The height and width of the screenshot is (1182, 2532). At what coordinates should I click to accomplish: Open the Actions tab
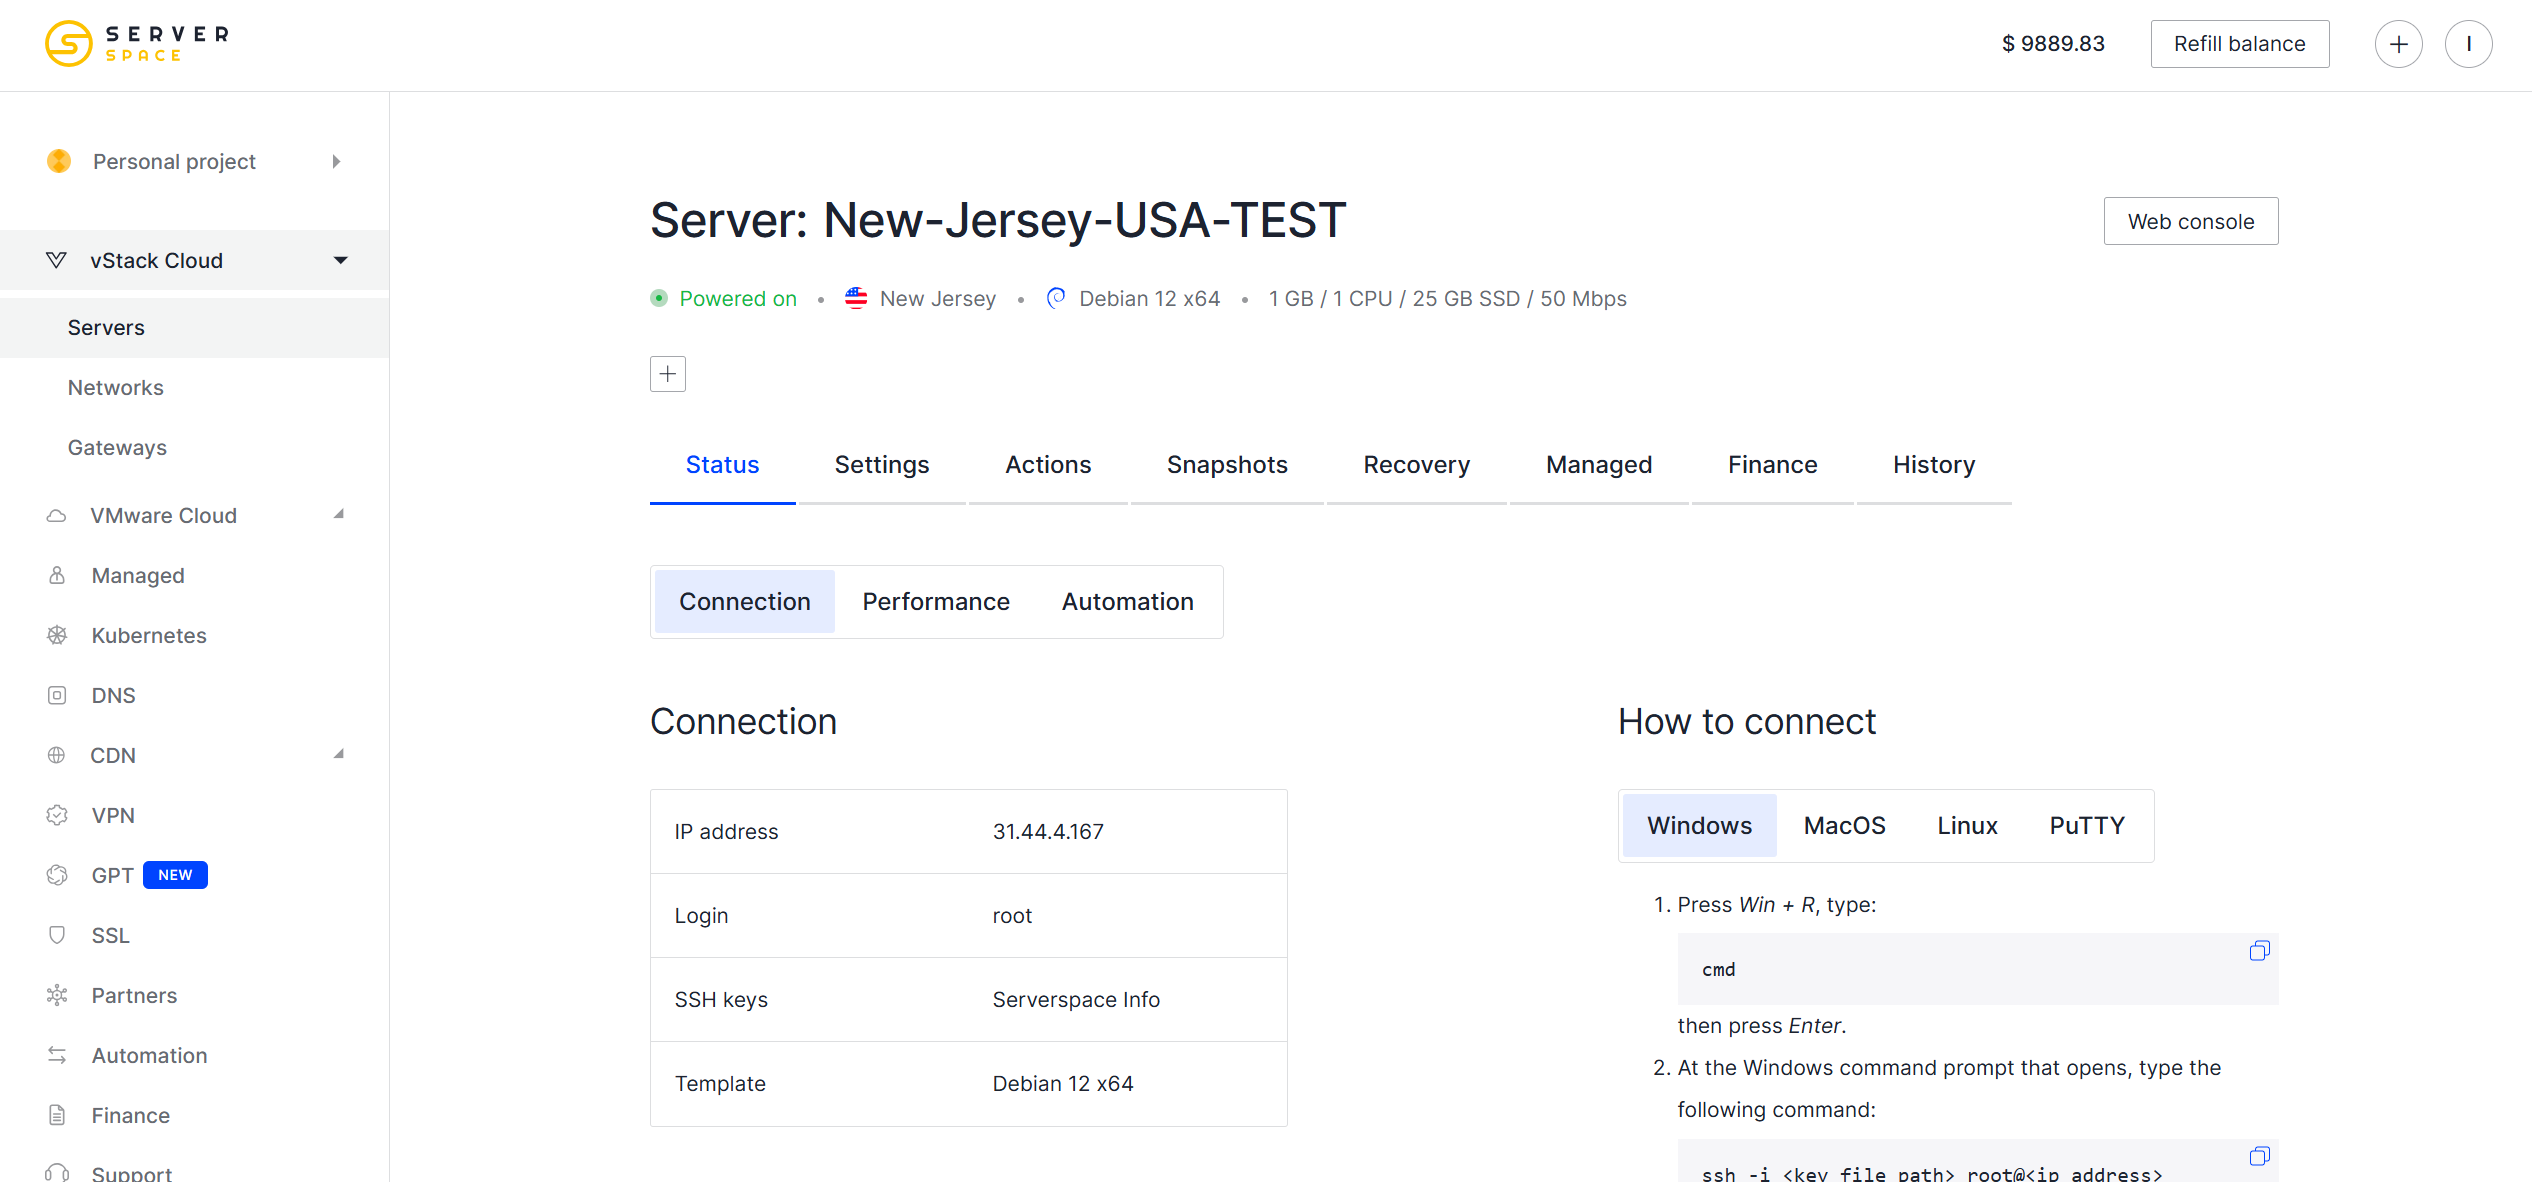[x=1048, y=465]
